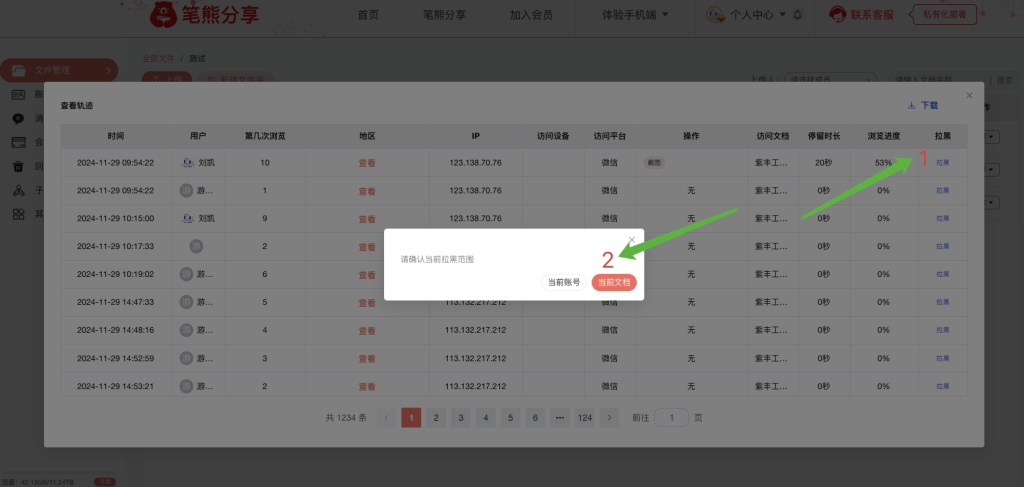Open the account ID card sidebar icon

pyautogui.click(x=19, y=95)
